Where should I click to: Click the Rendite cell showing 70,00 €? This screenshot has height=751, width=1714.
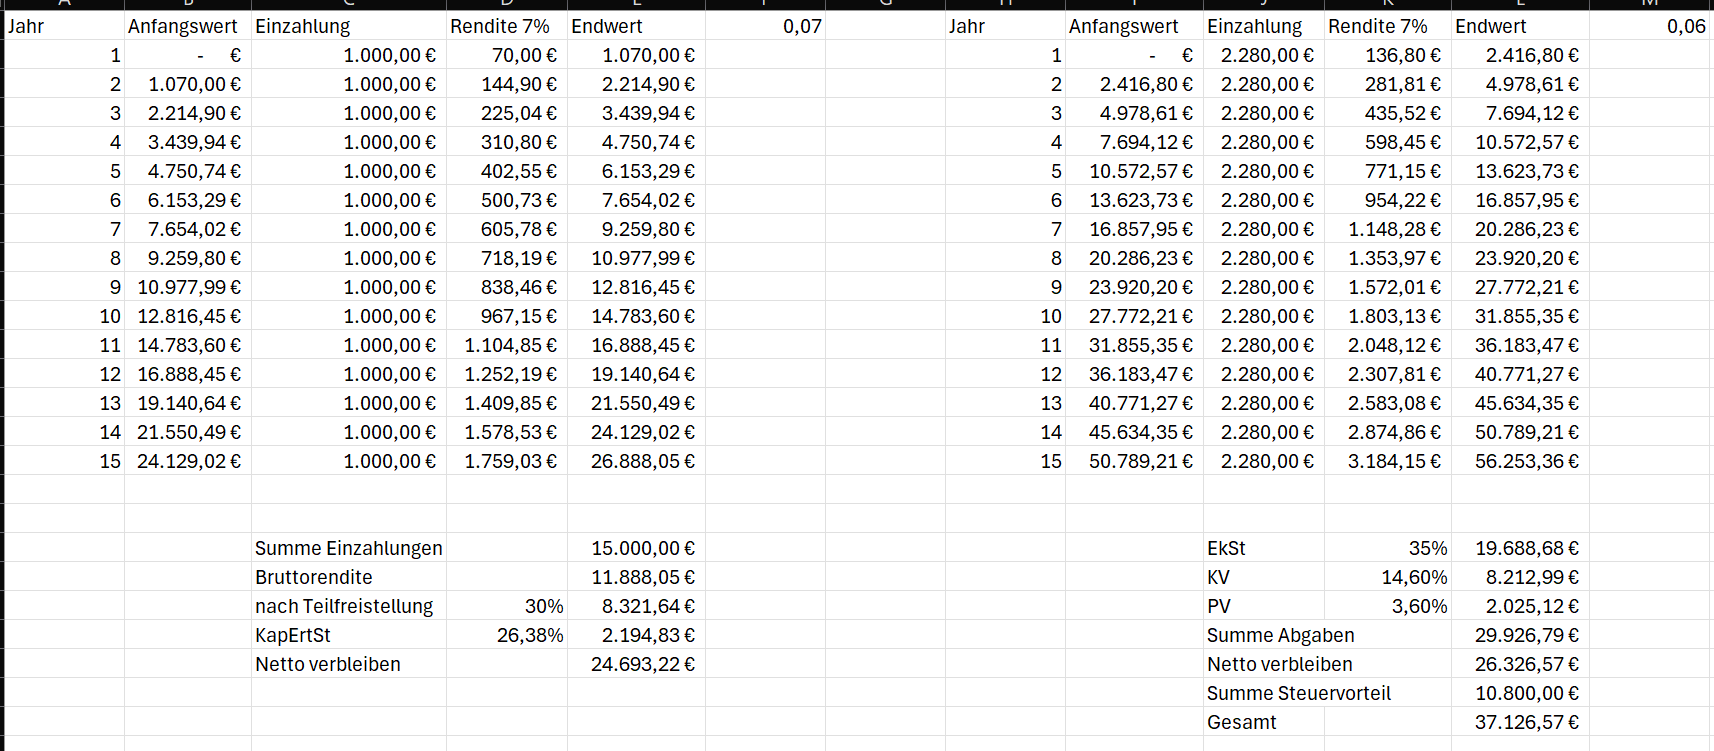pyautogui.click(x=506, y=55)
